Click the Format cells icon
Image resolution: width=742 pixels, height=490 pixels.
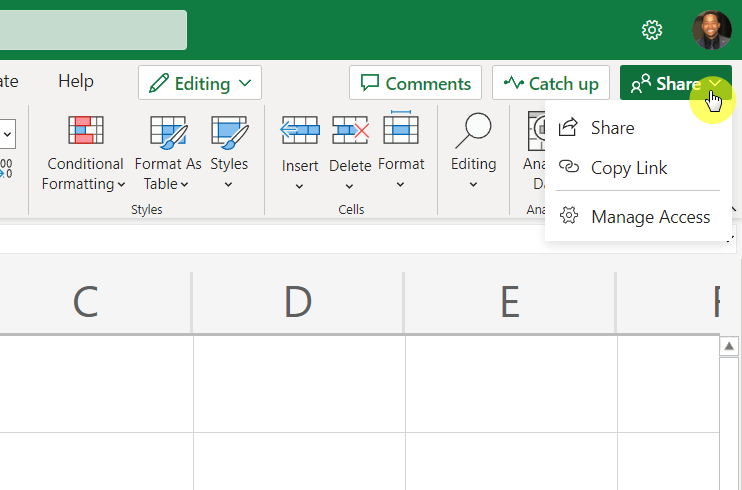click(401, 127)
